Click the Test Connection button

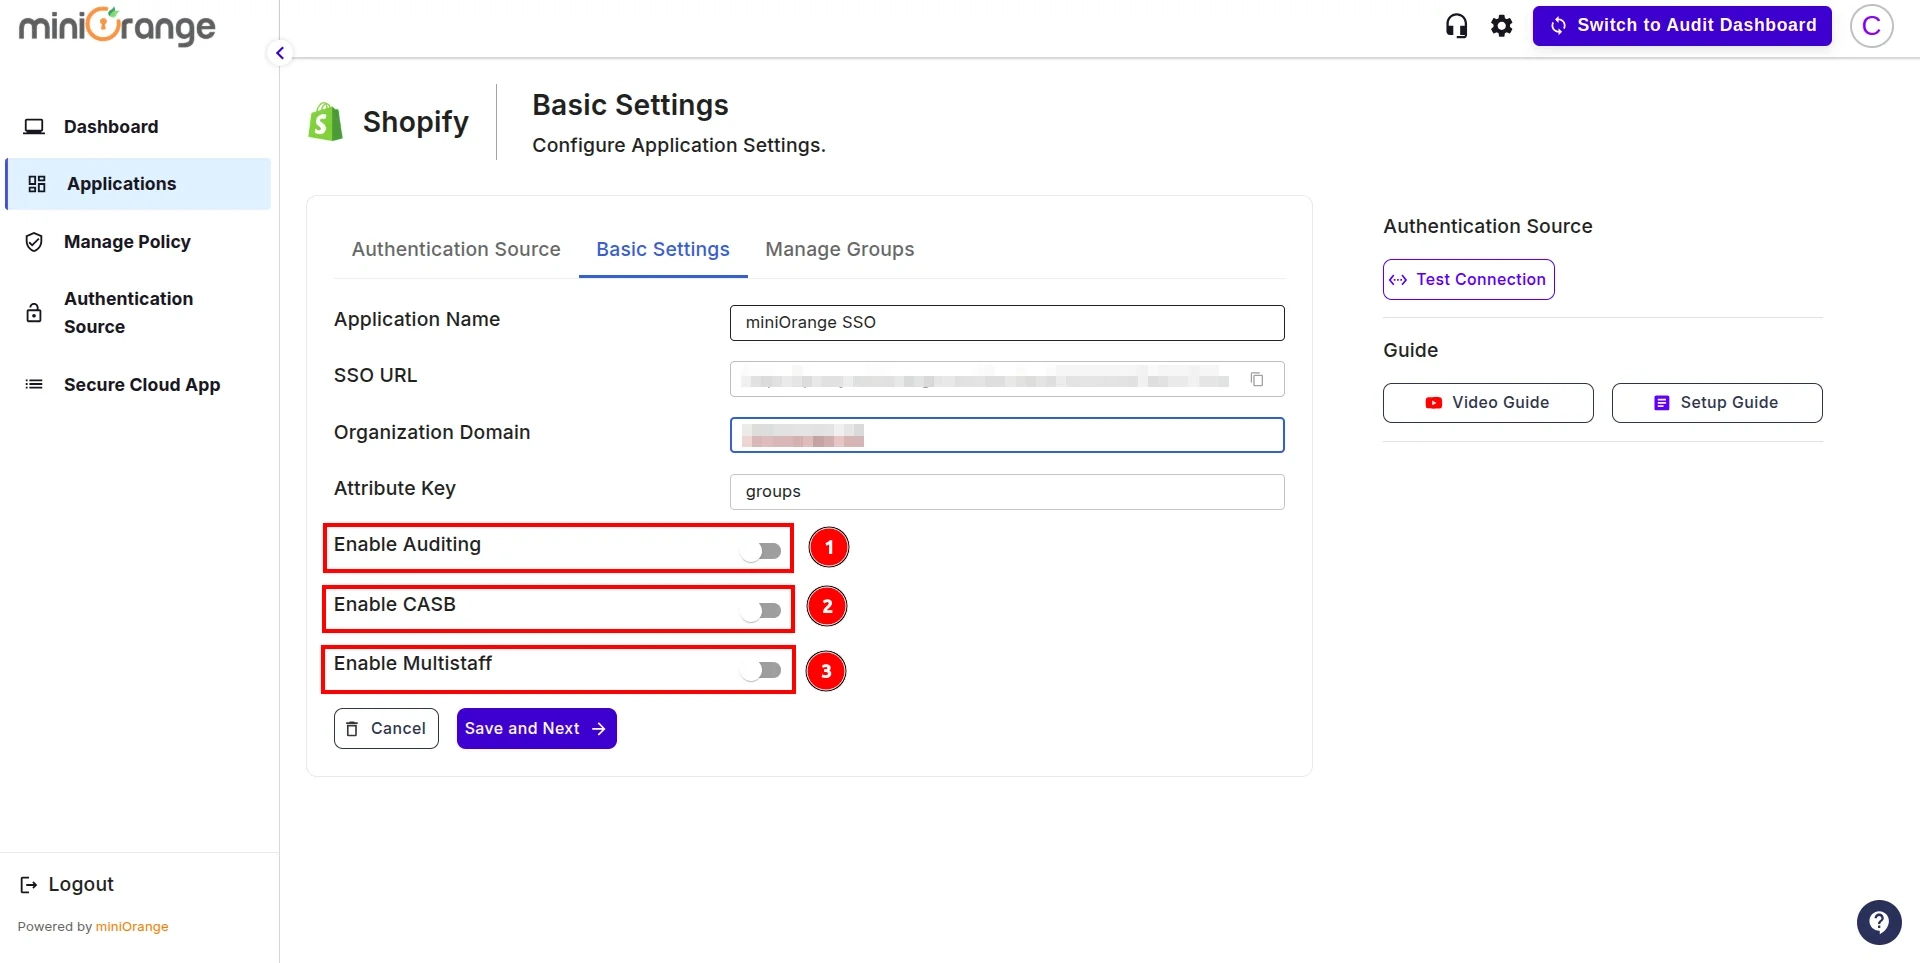click(1467, 279)
